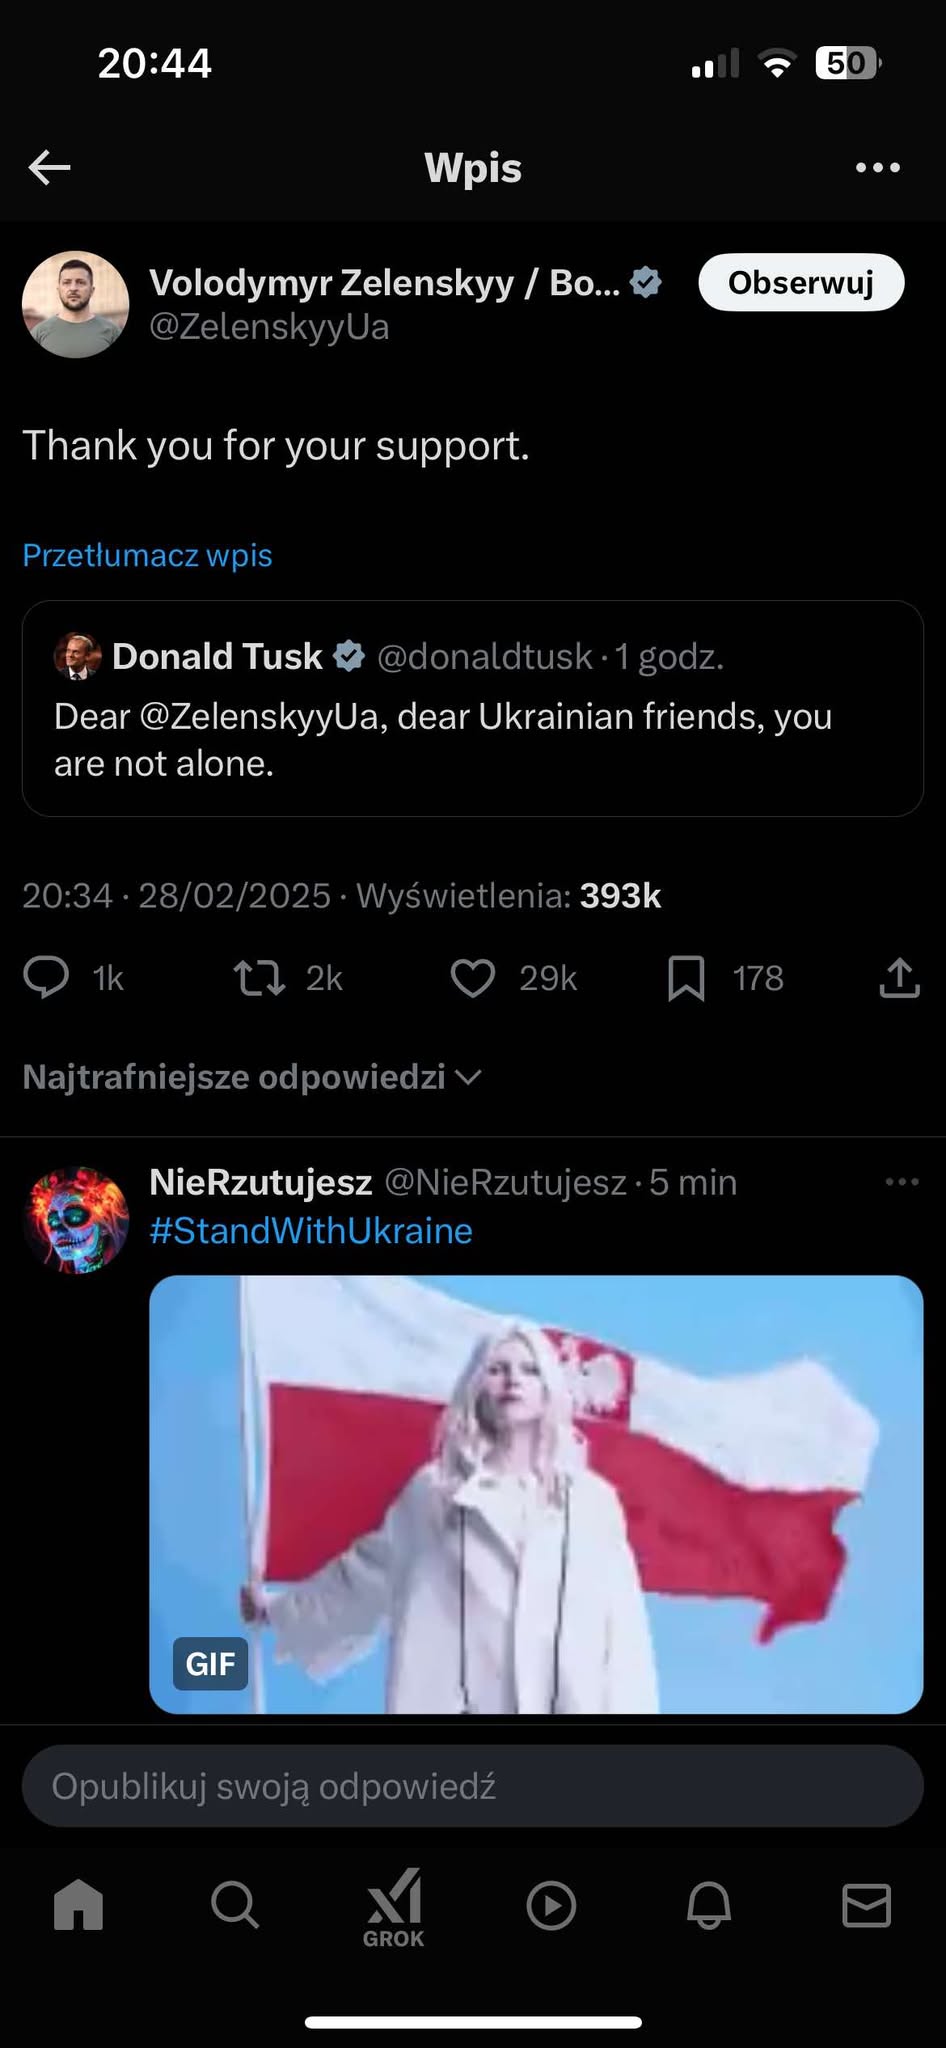Open the messages envelope tab
Viewport: 946px width, 2048px height.
pos(866,1905)
